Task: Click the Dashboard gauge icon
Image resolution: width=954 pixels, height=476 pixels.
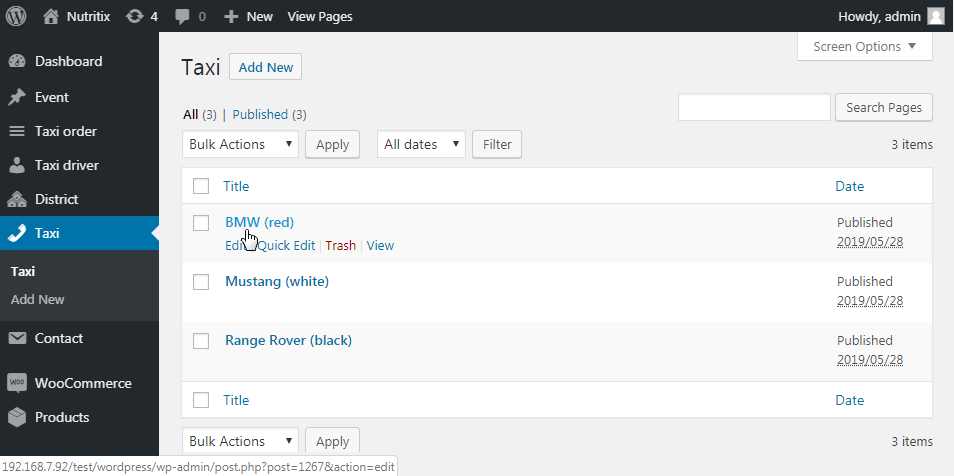Action: [x=17, y=61]
